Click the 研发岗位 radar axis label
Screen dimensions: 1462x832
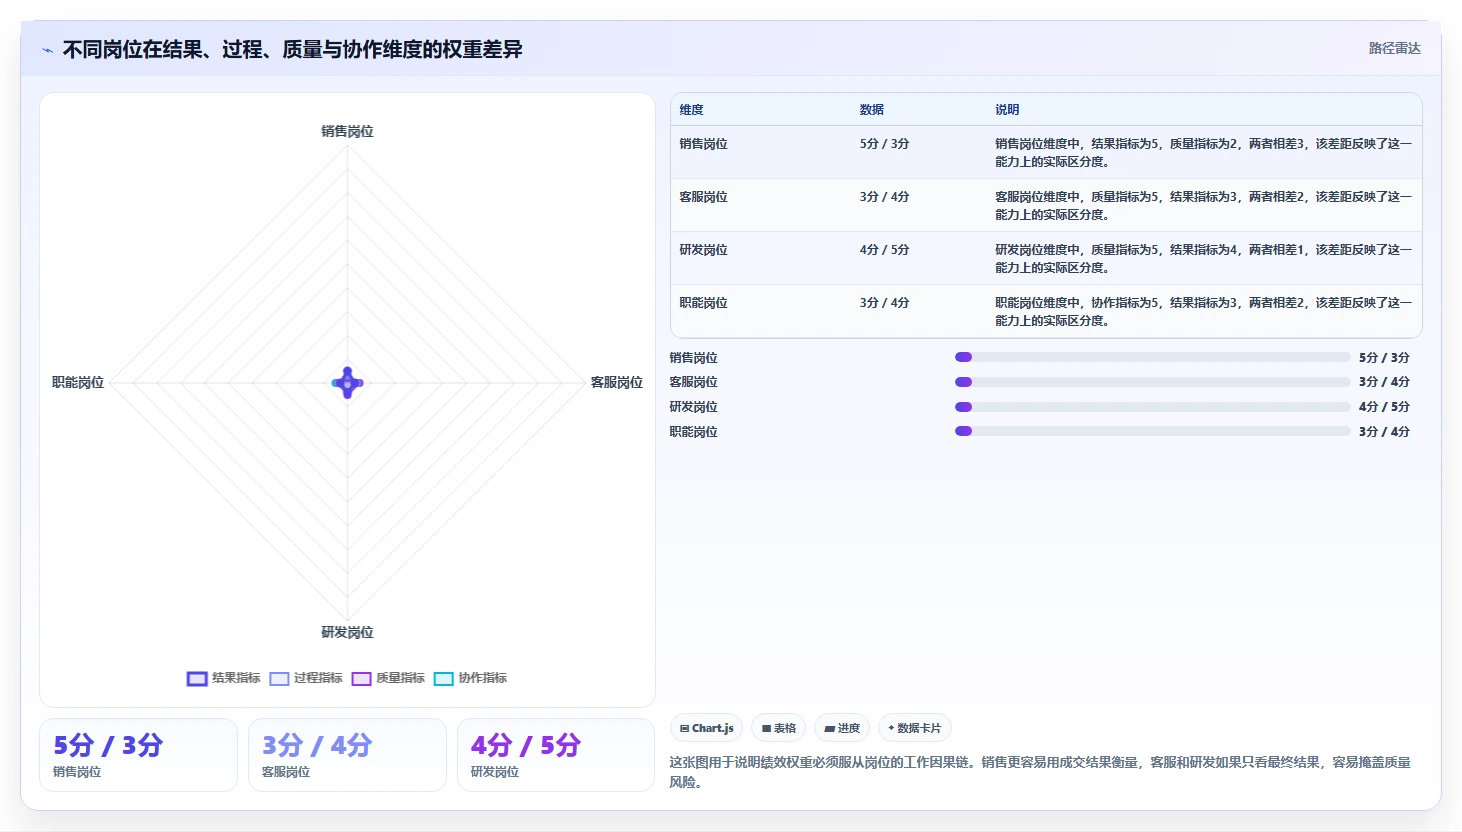tap(347, 632)
